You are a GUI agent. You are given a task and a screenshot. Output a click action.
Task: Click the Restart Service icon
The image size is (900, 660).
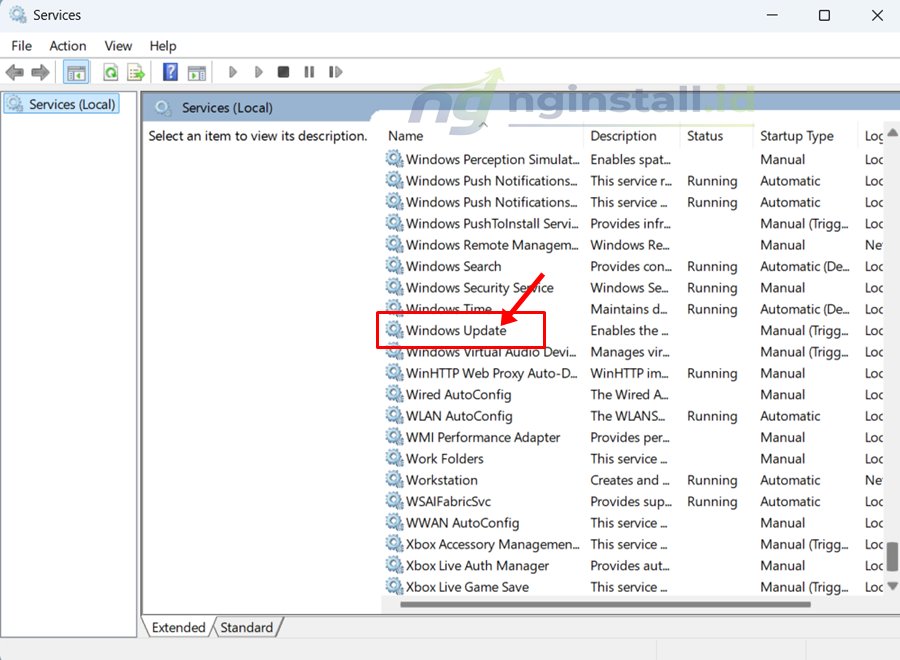click(x=335, y=71)
